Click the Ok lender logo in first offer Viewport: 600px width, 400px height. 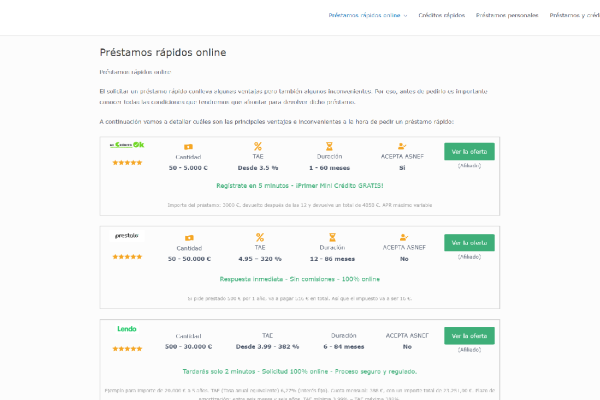[x=127, y=145]
